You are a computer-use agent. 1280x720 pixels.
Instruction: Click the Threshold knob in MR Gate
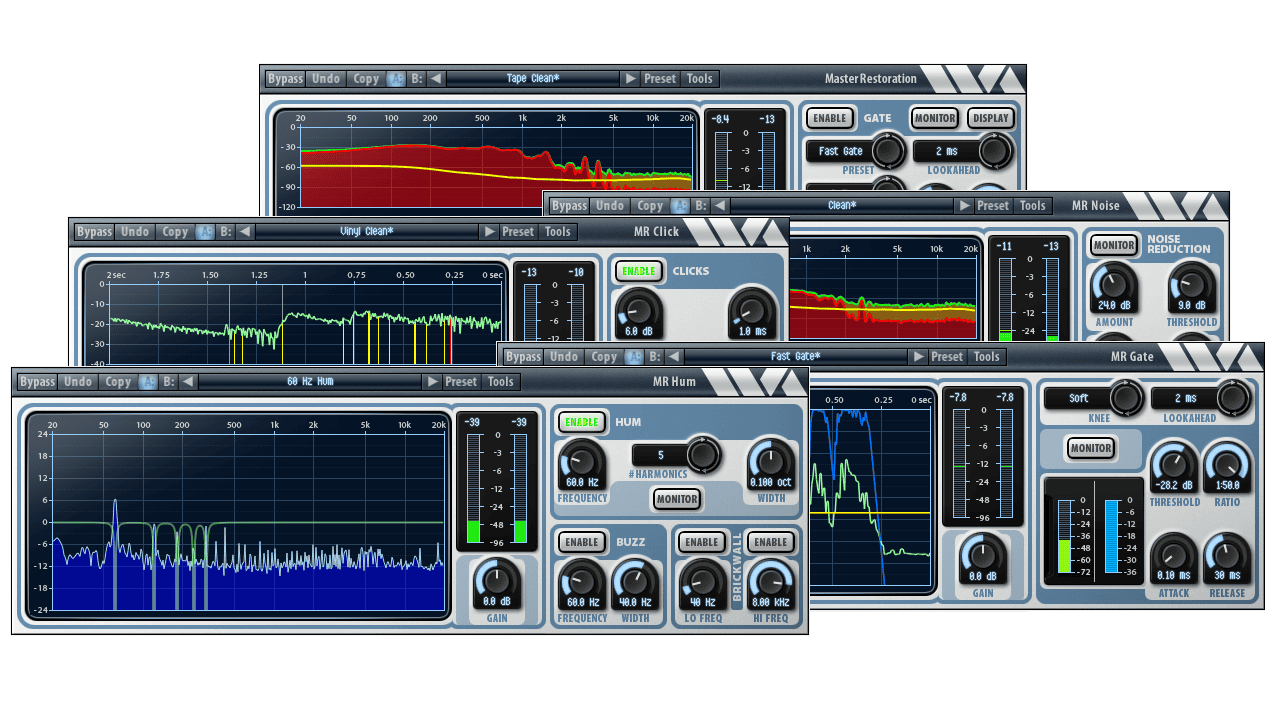tap(1173, 466)
